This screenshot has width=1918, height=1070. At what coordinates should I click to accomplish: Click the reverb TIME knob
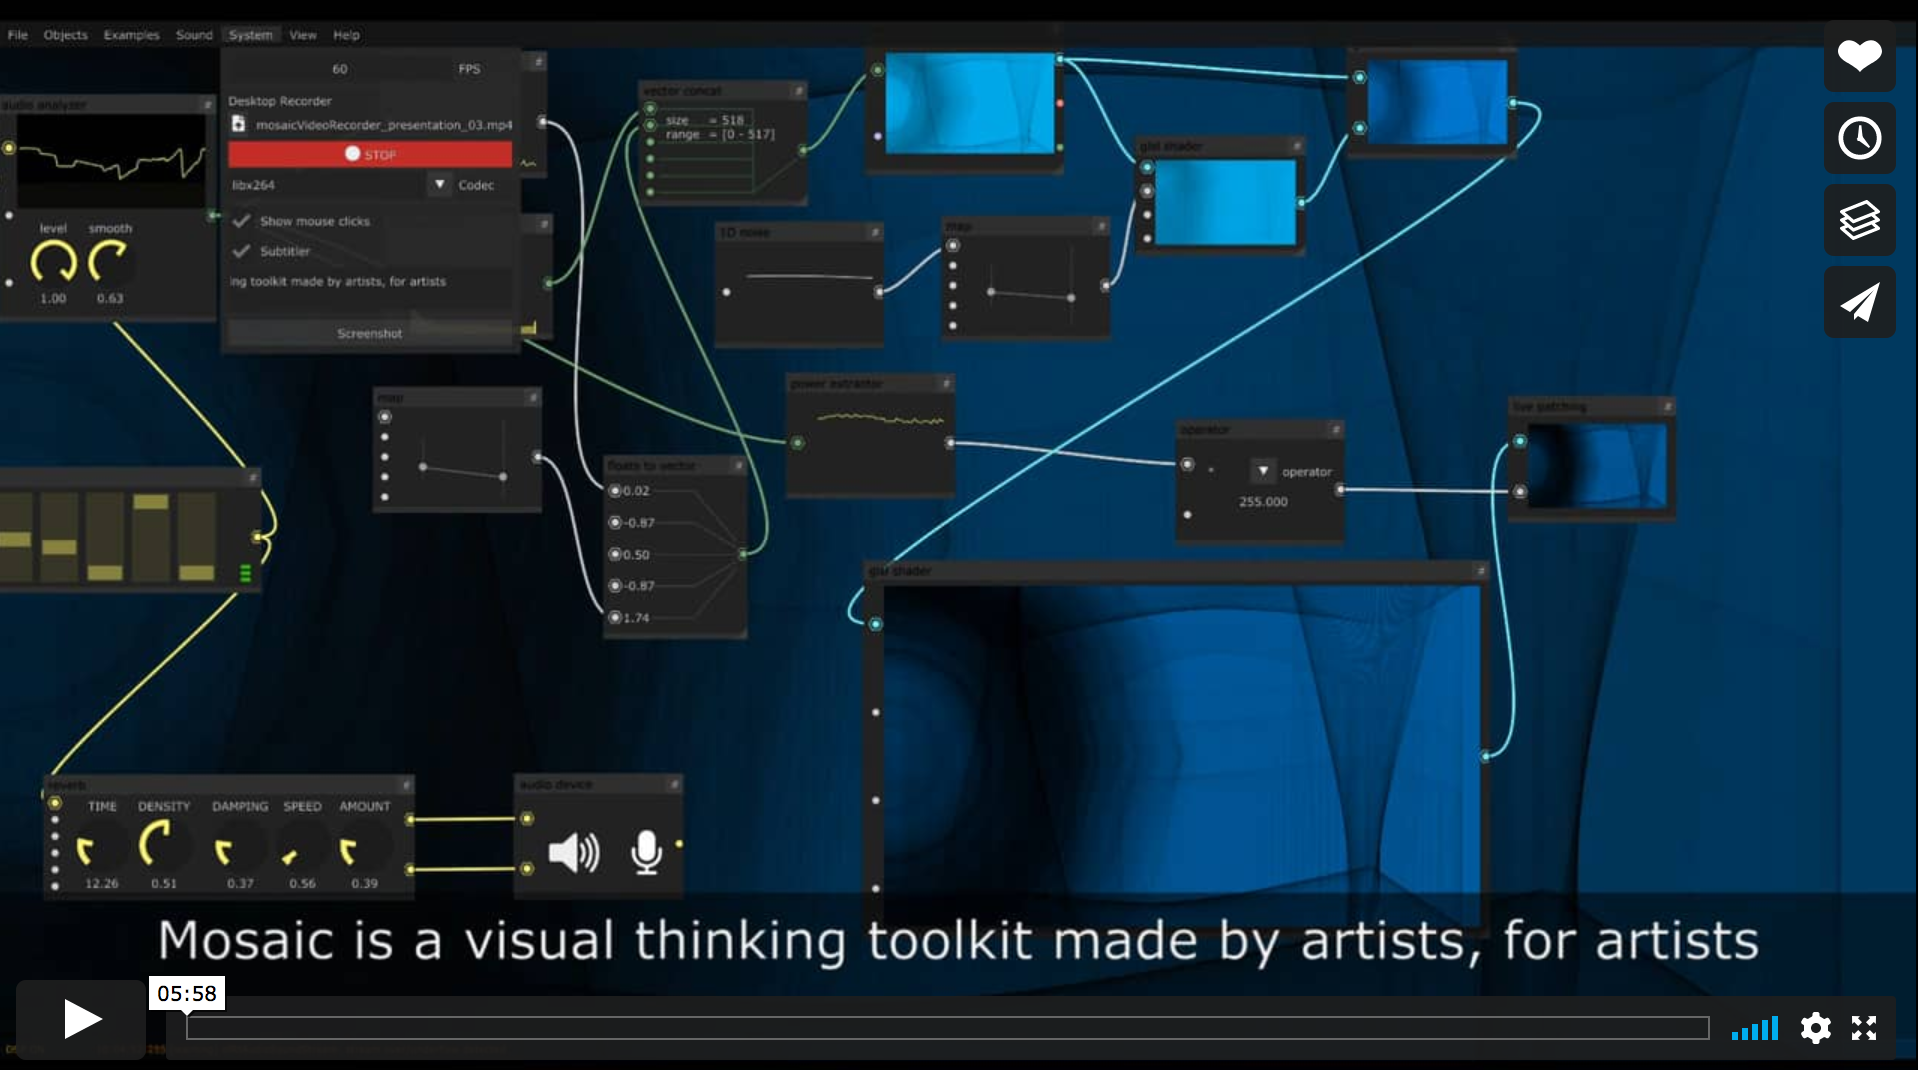pos(101,847)
